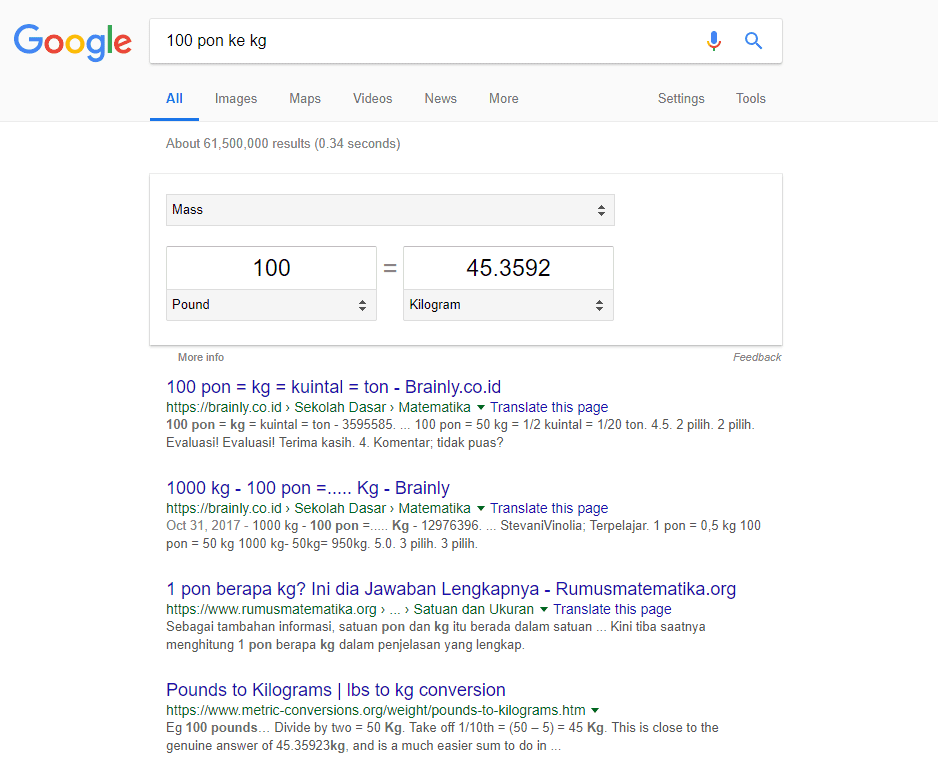The width and height of the screenshot is (938, 758).
Task: Click the input field showing 100
Action: tap(272, 268)
